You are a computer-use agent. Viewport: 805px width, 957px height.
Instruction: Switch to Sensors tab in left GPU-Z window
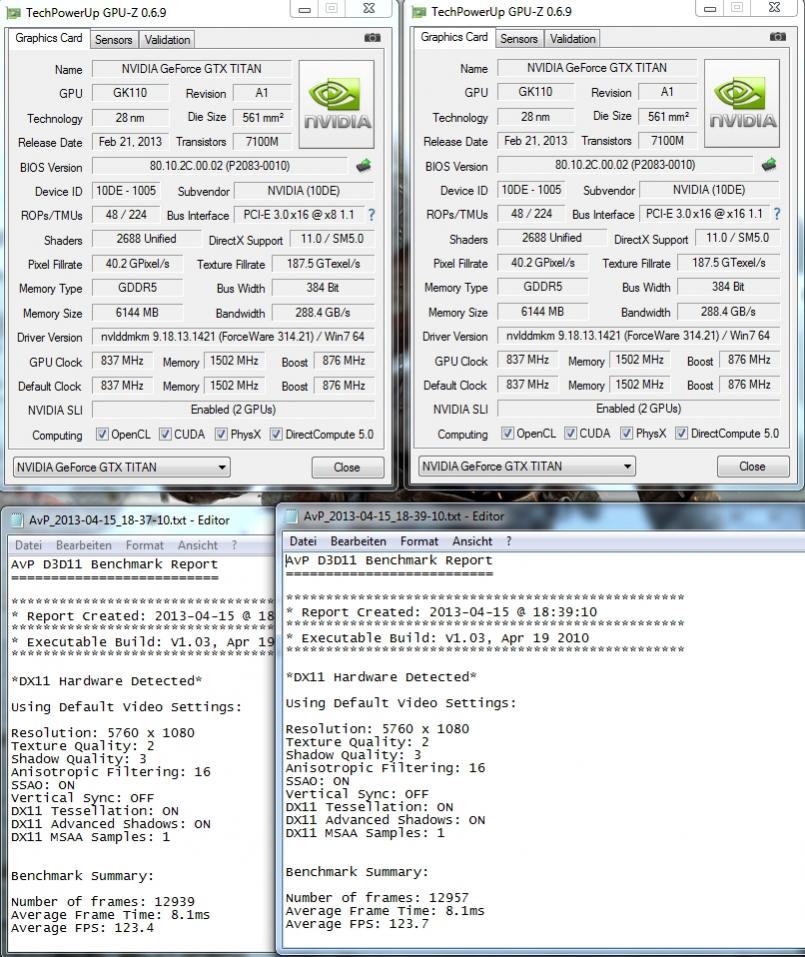pos(114,40)
